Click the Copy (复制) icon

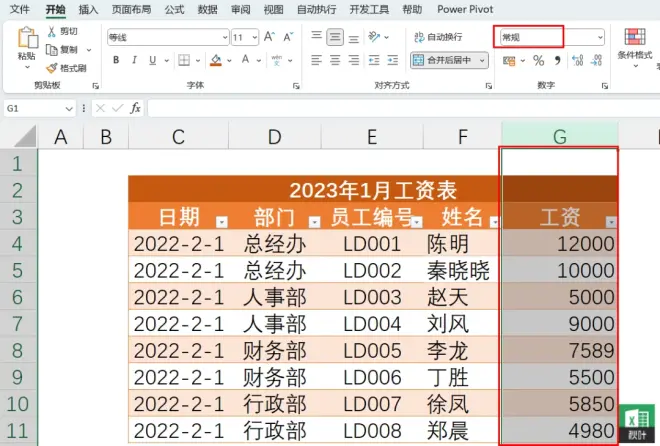pos(51,50)
